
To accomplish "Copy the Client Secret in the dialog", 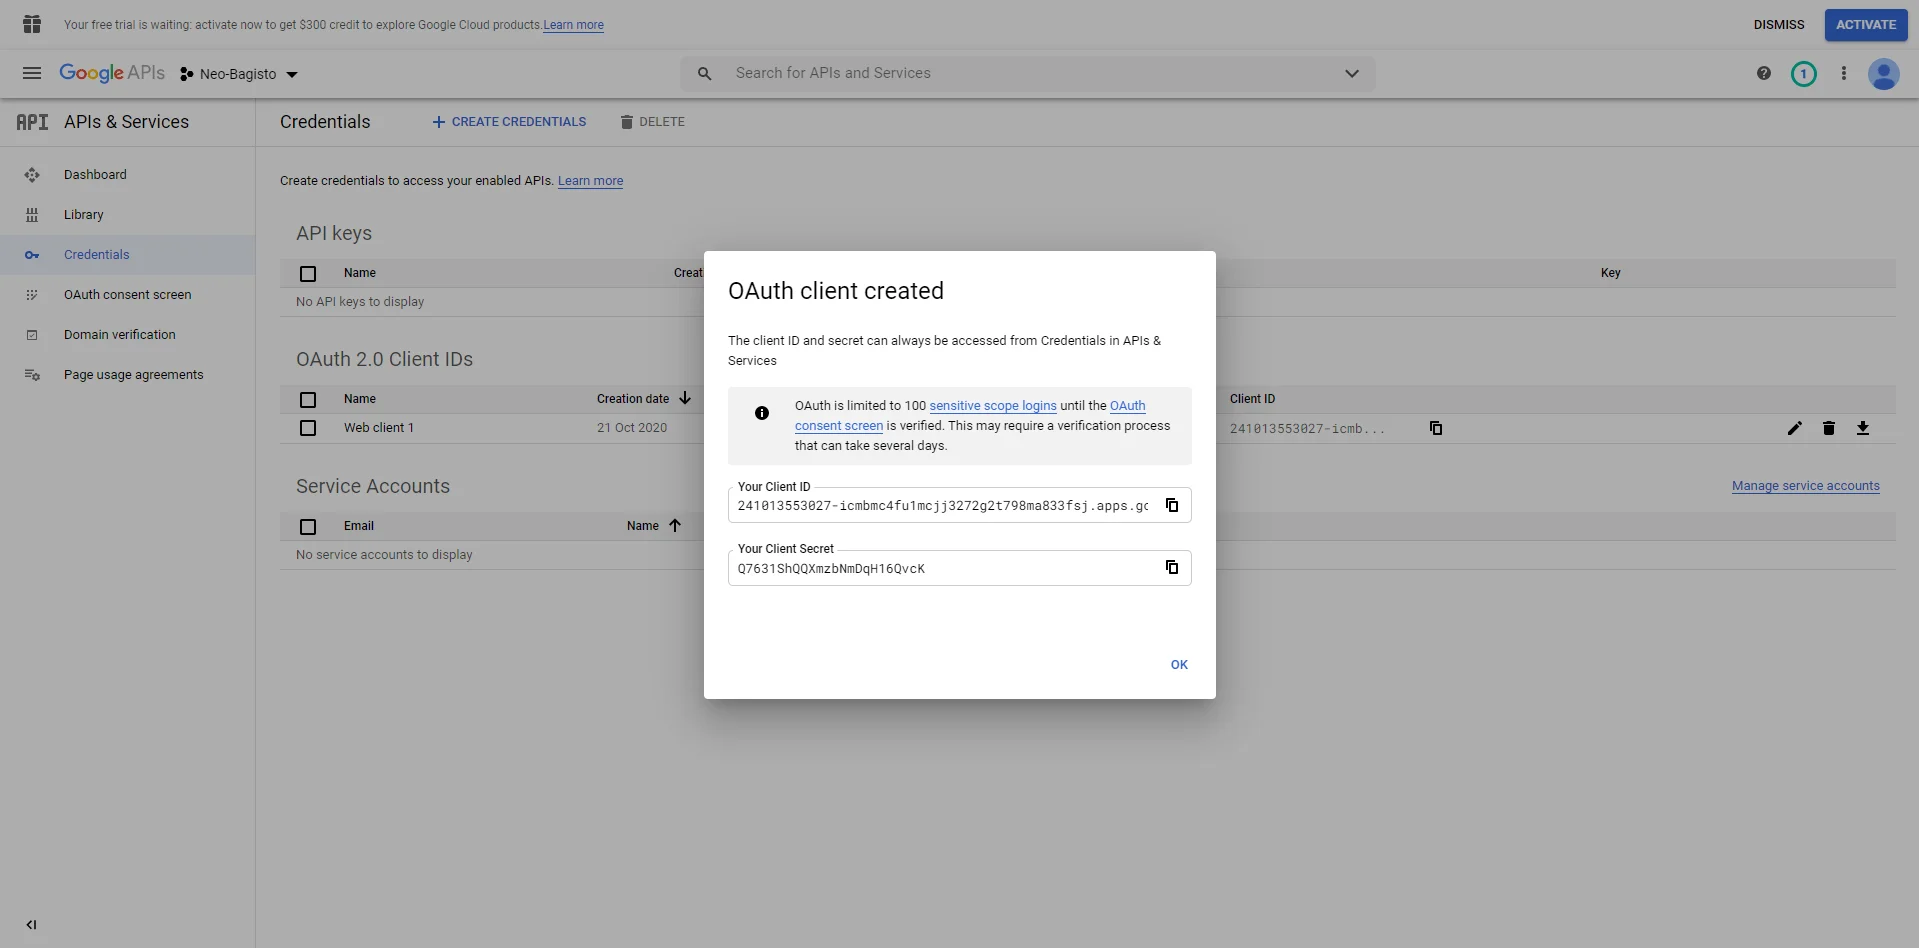I will pos(1172,567).
